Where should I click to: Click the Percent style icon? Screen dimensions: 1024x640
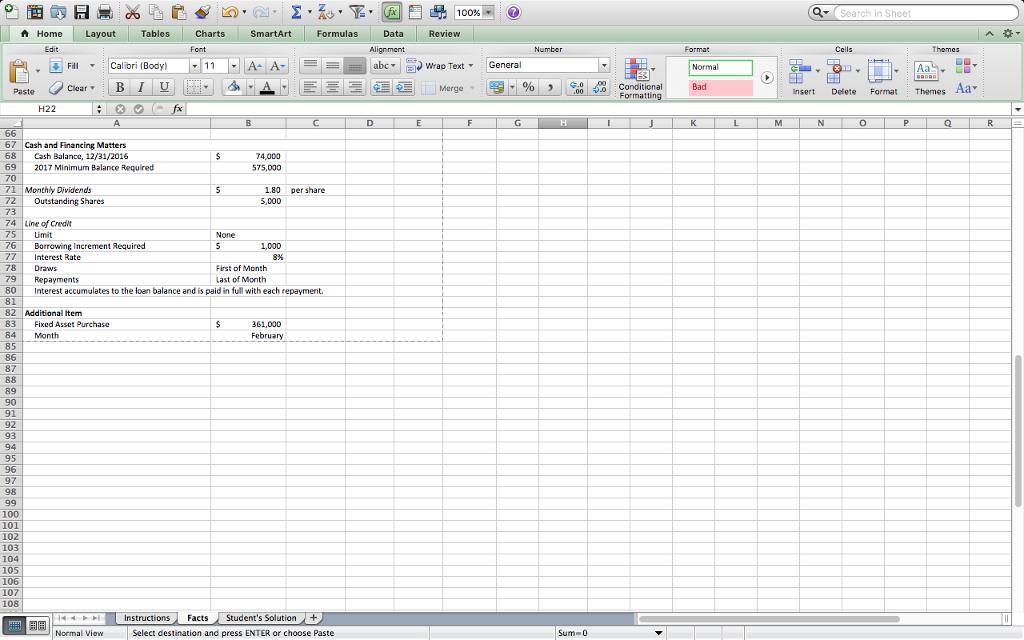pos(528,88)
